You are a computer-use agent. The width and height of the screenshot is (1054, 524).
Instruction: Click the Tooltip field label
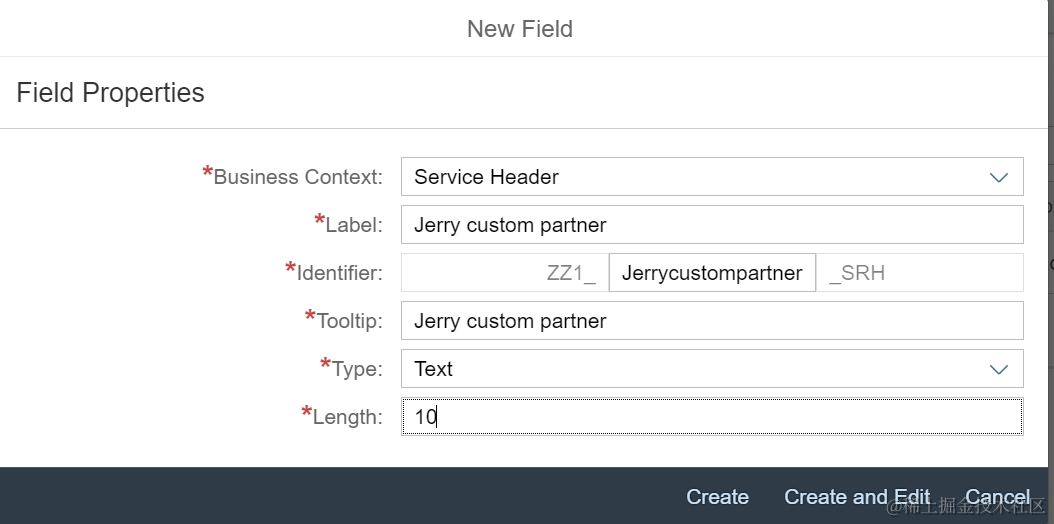pyautogui.click(x=349, y=321)
